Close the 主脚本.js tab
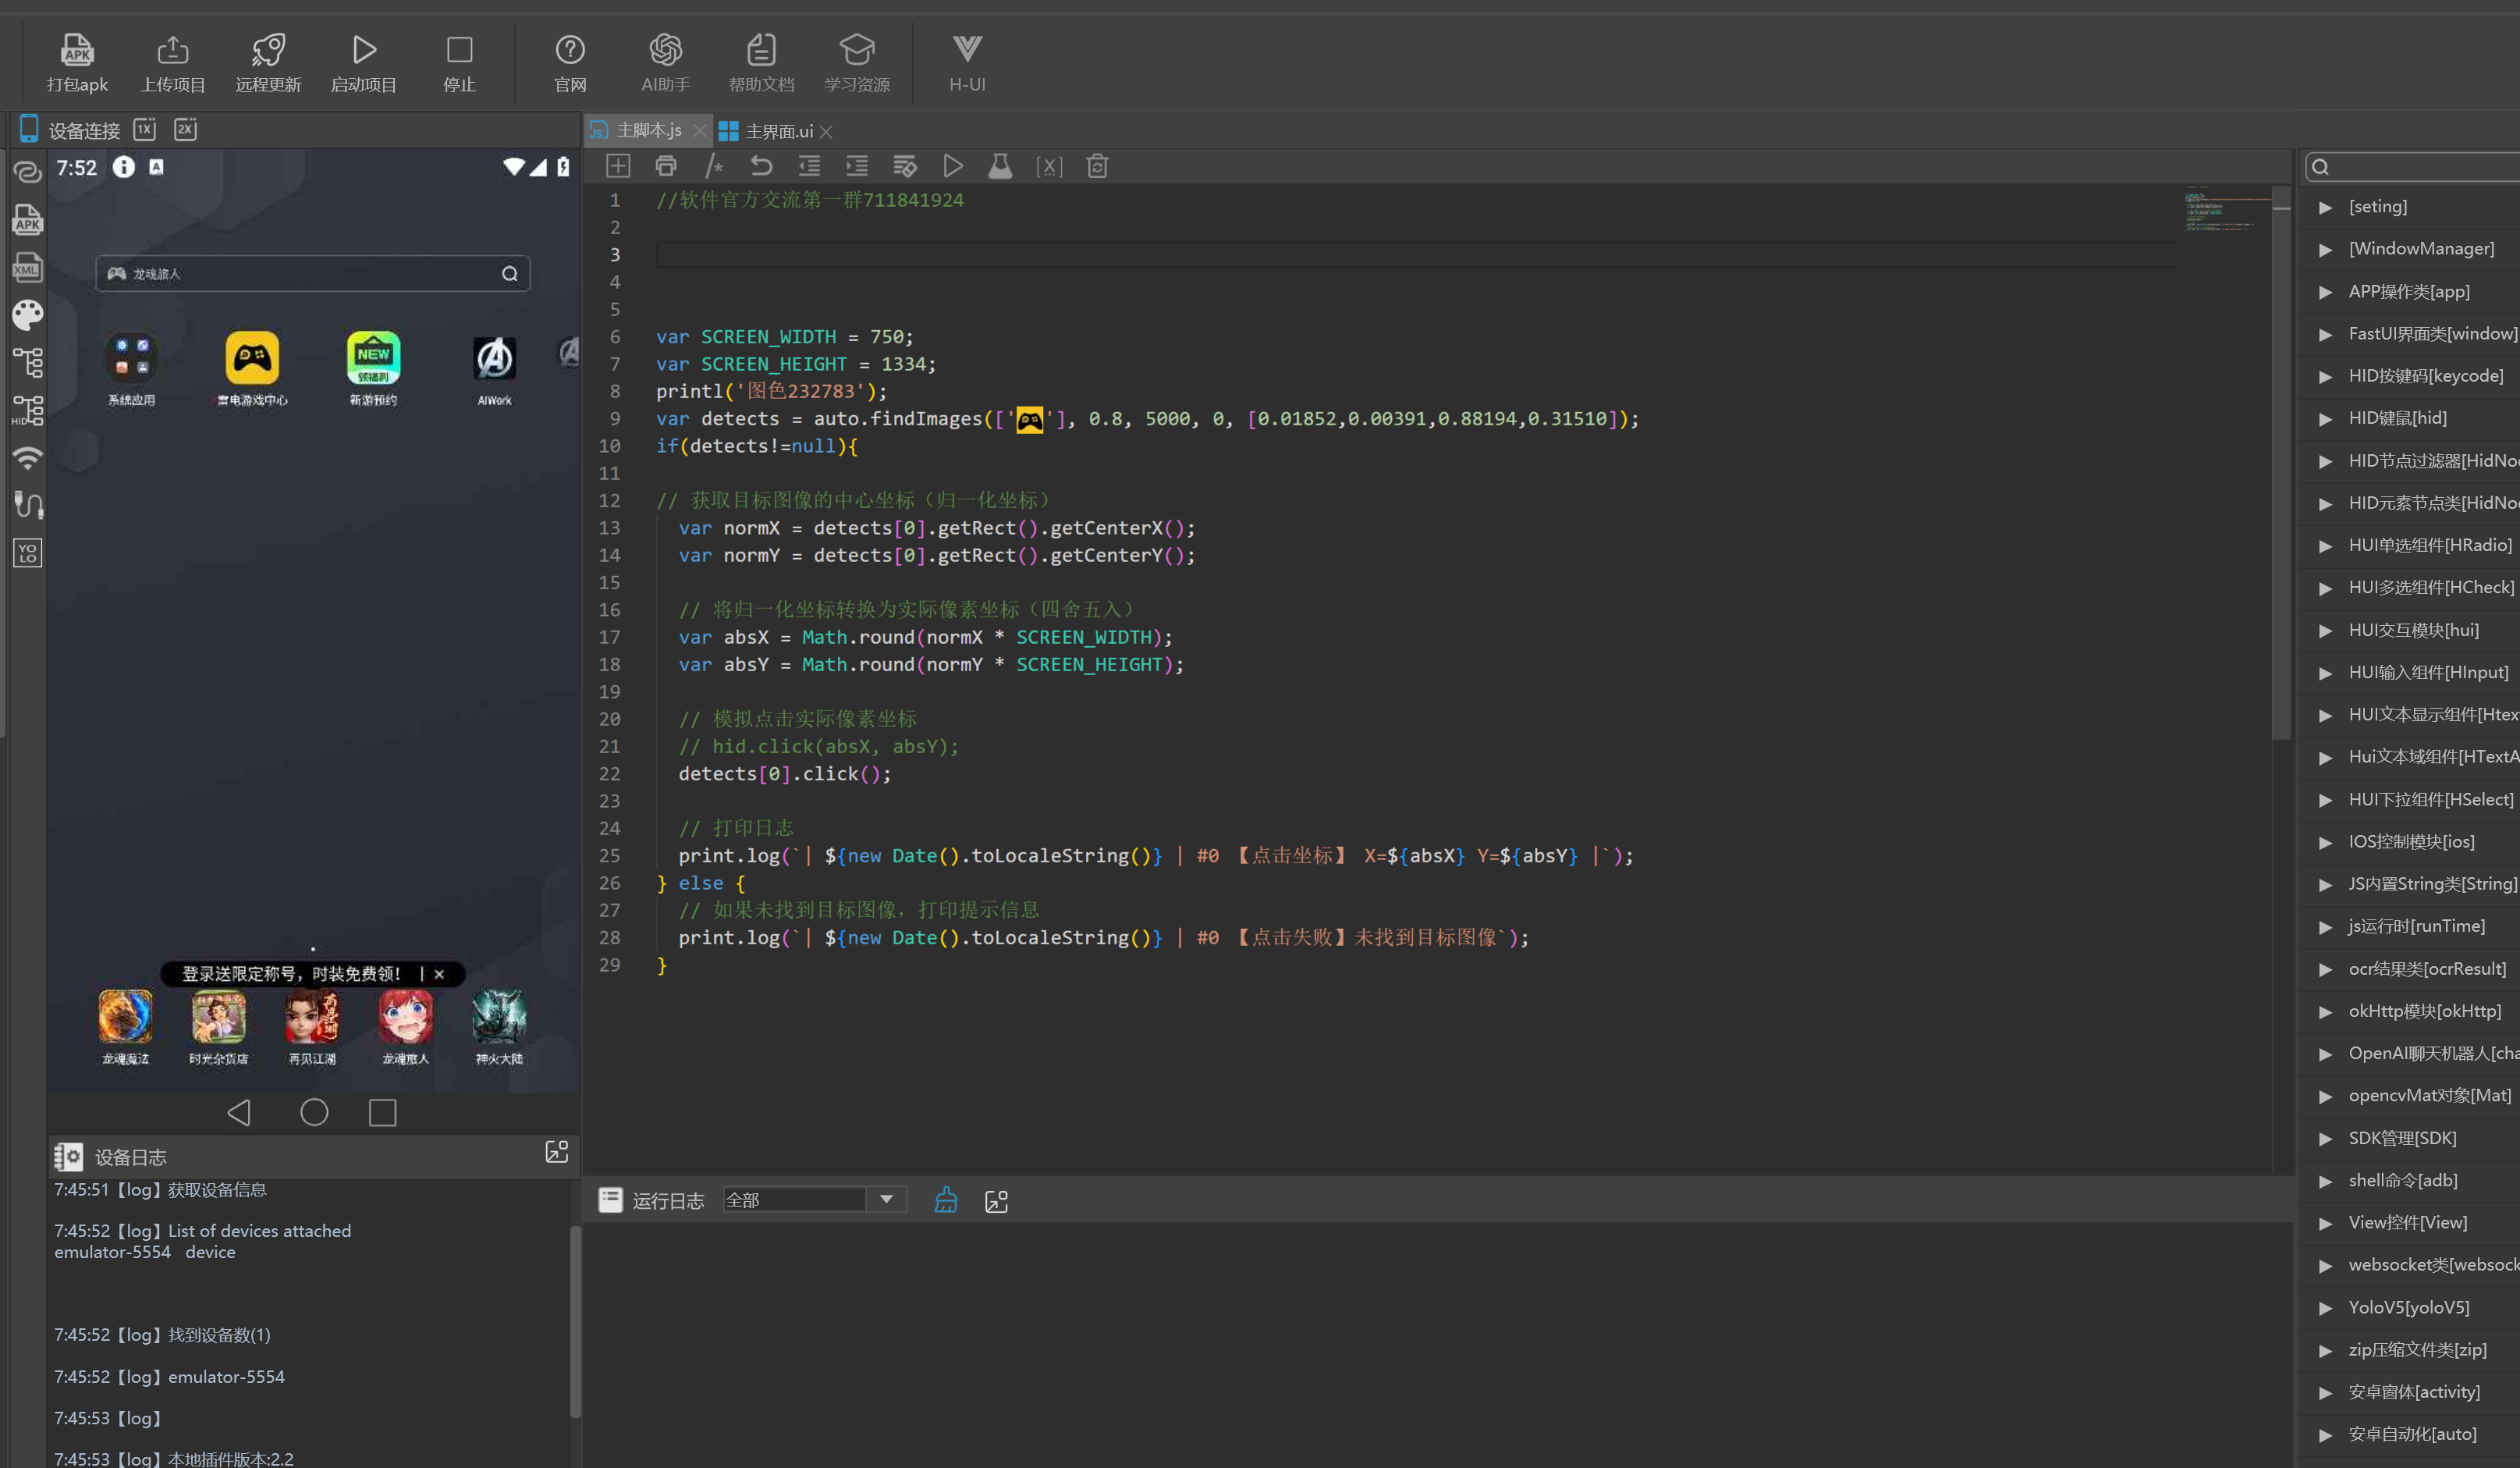This screenshot has width=2520, height=1468. pyautogui.click(x=699, y=131)
